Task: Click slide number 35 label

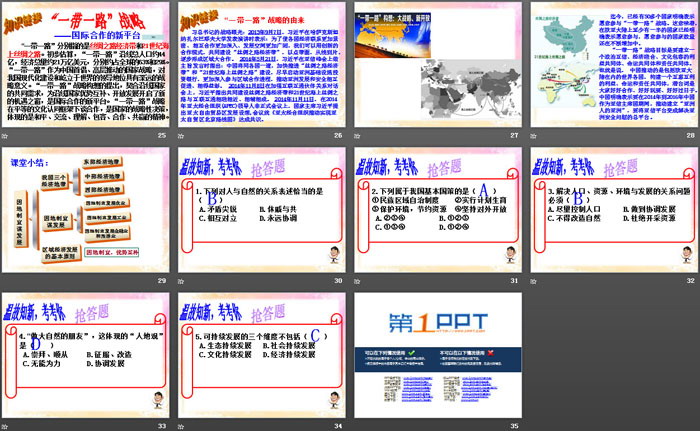Action: [514, 426]
